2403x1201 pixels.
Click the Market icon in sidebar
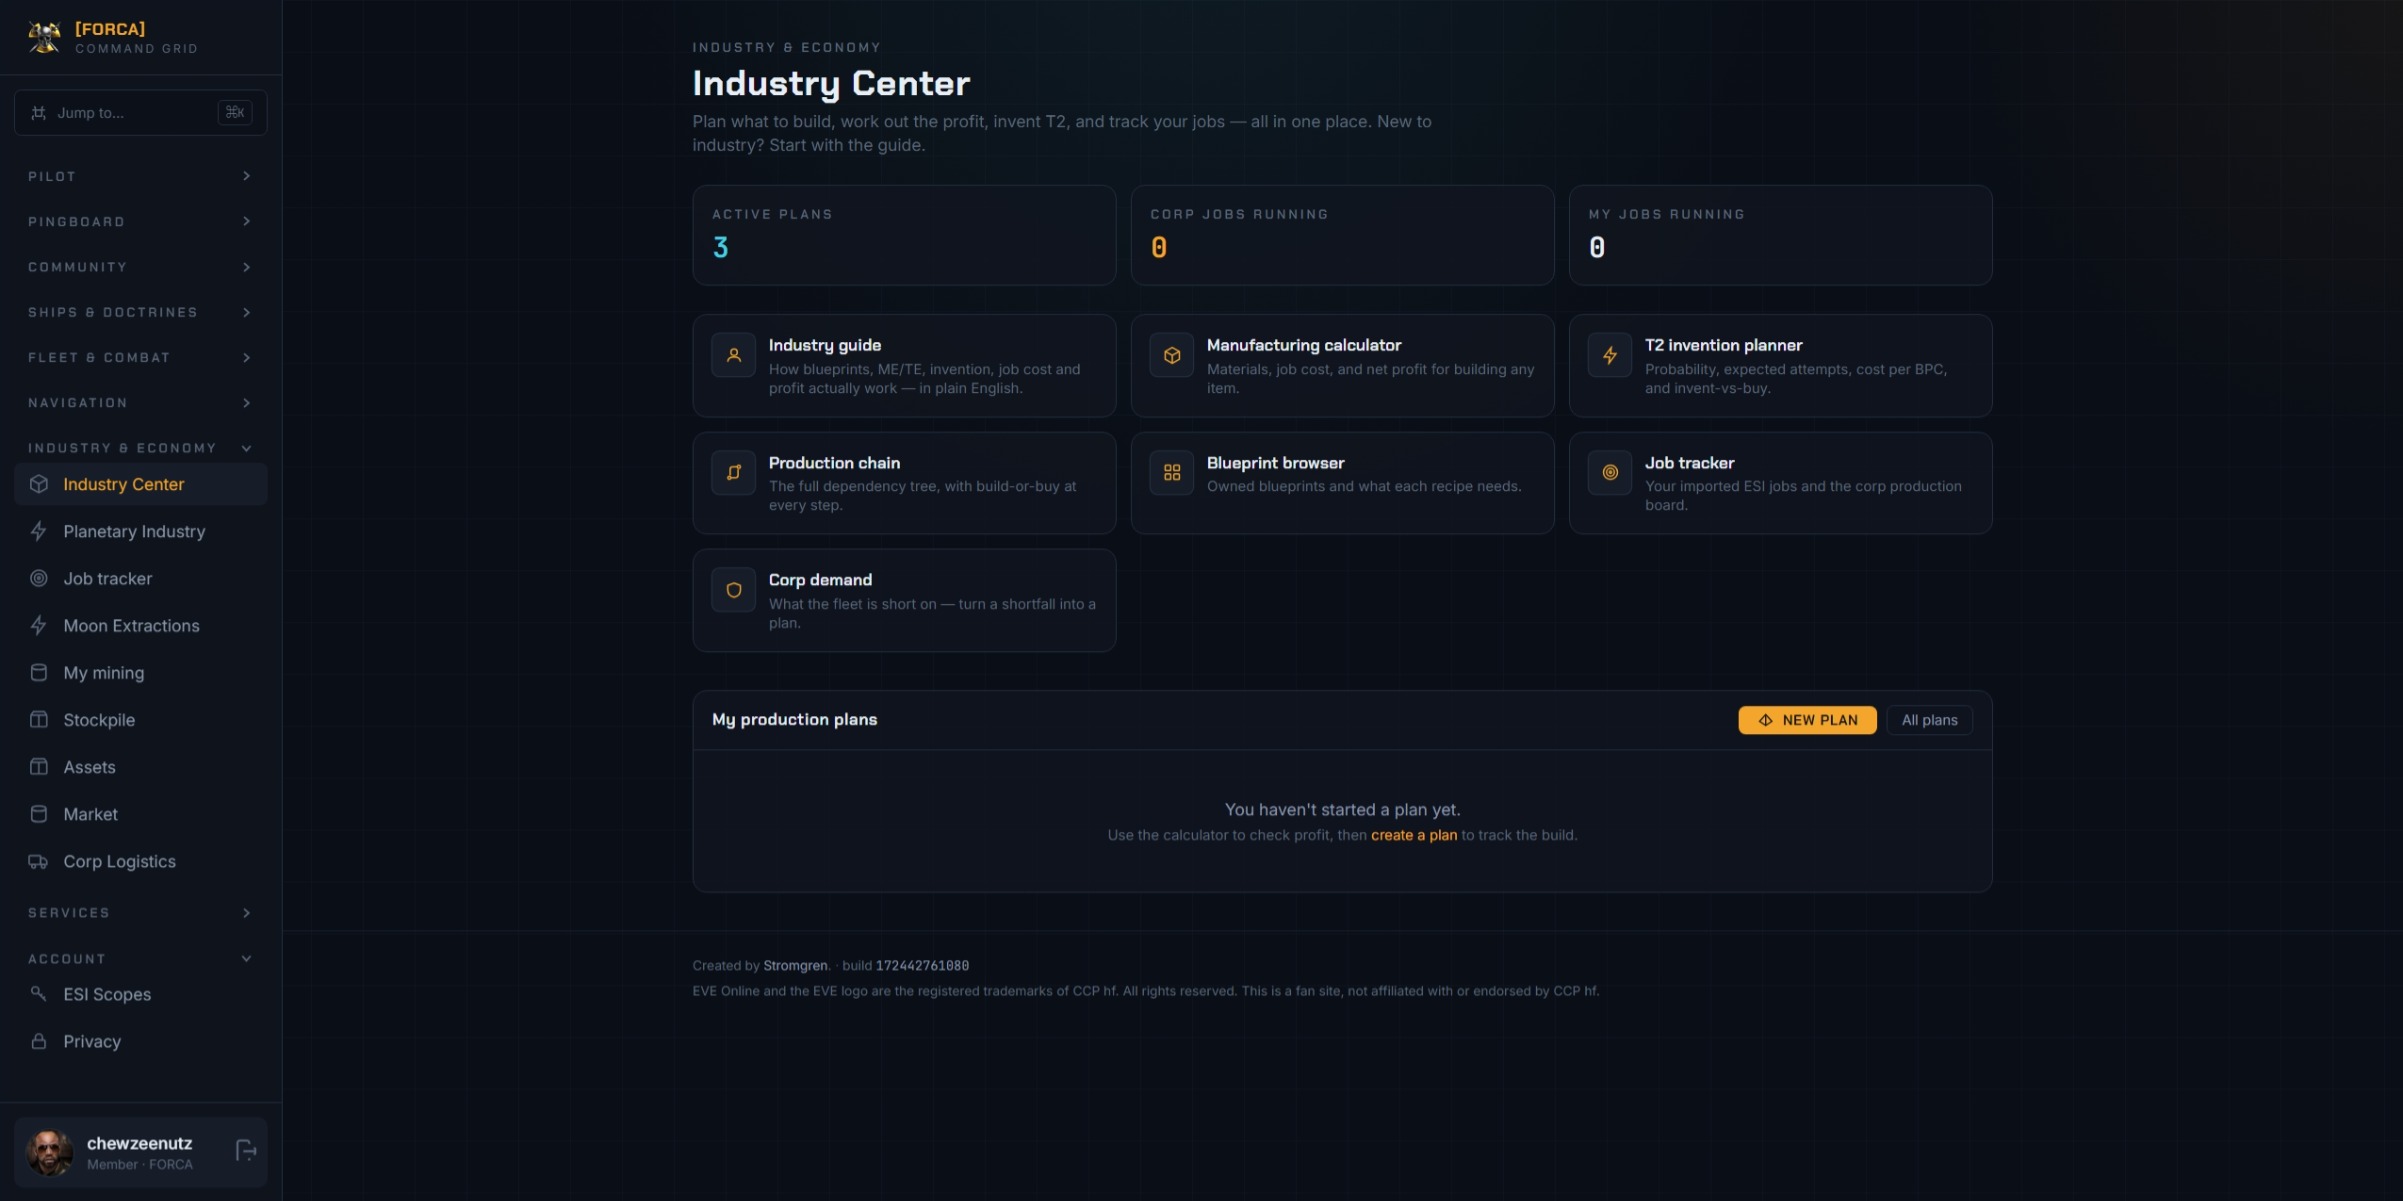tap(39, 813)
